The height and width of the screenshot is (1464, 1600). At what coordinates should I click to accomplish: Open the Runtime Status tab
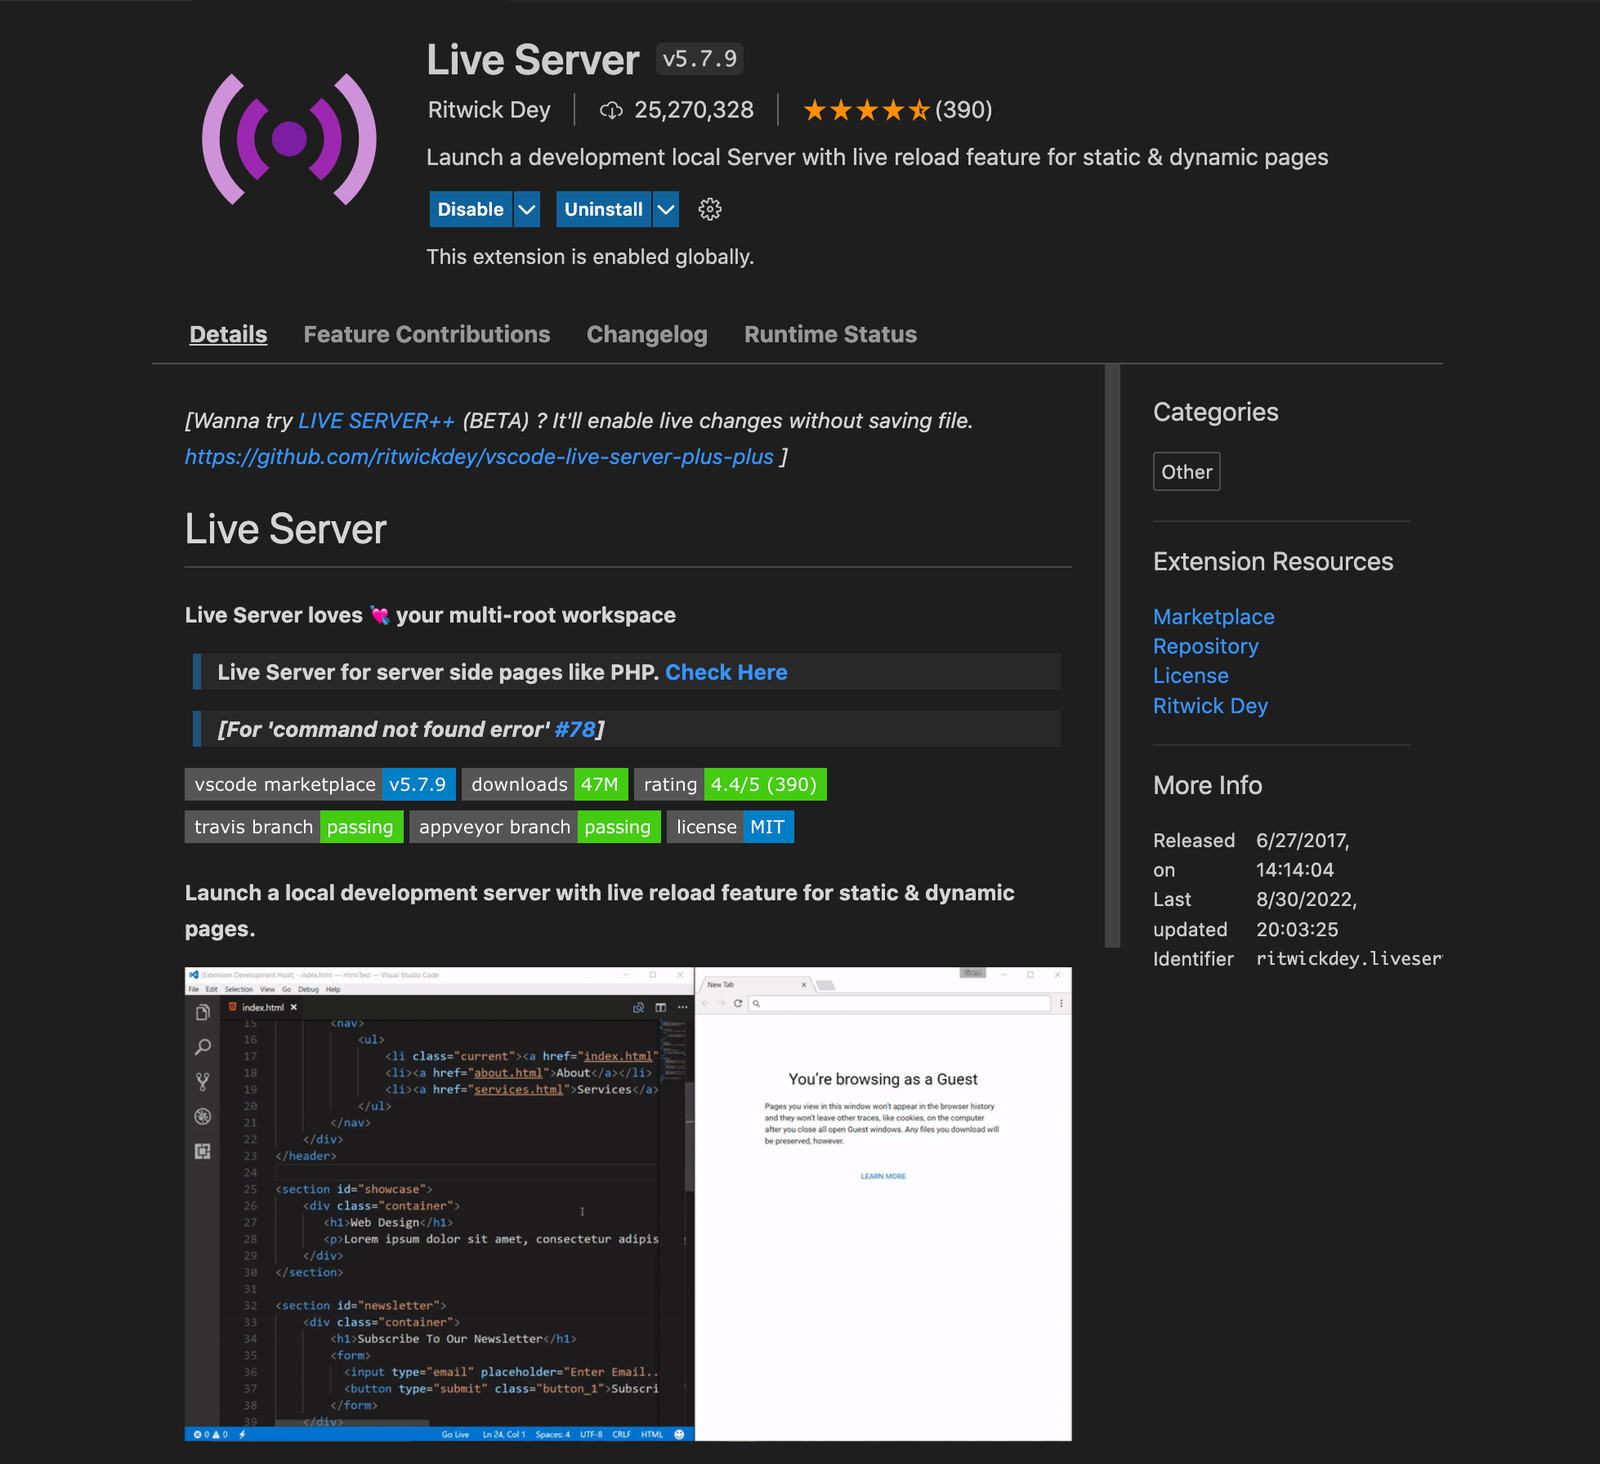tap(830, 334)
